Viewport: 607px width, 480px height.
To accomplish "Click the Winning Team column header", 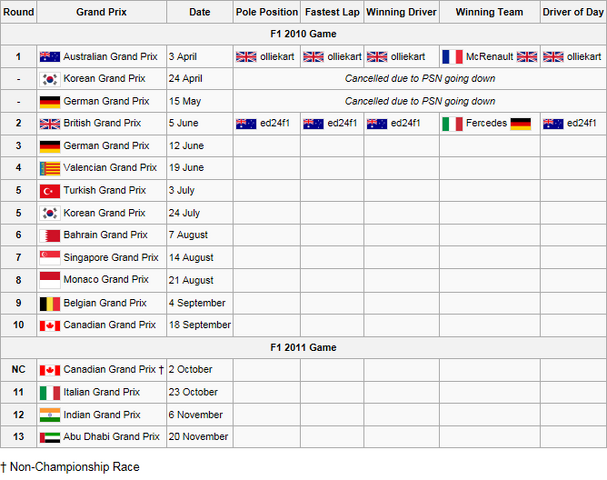I will [x=490, y=12].
